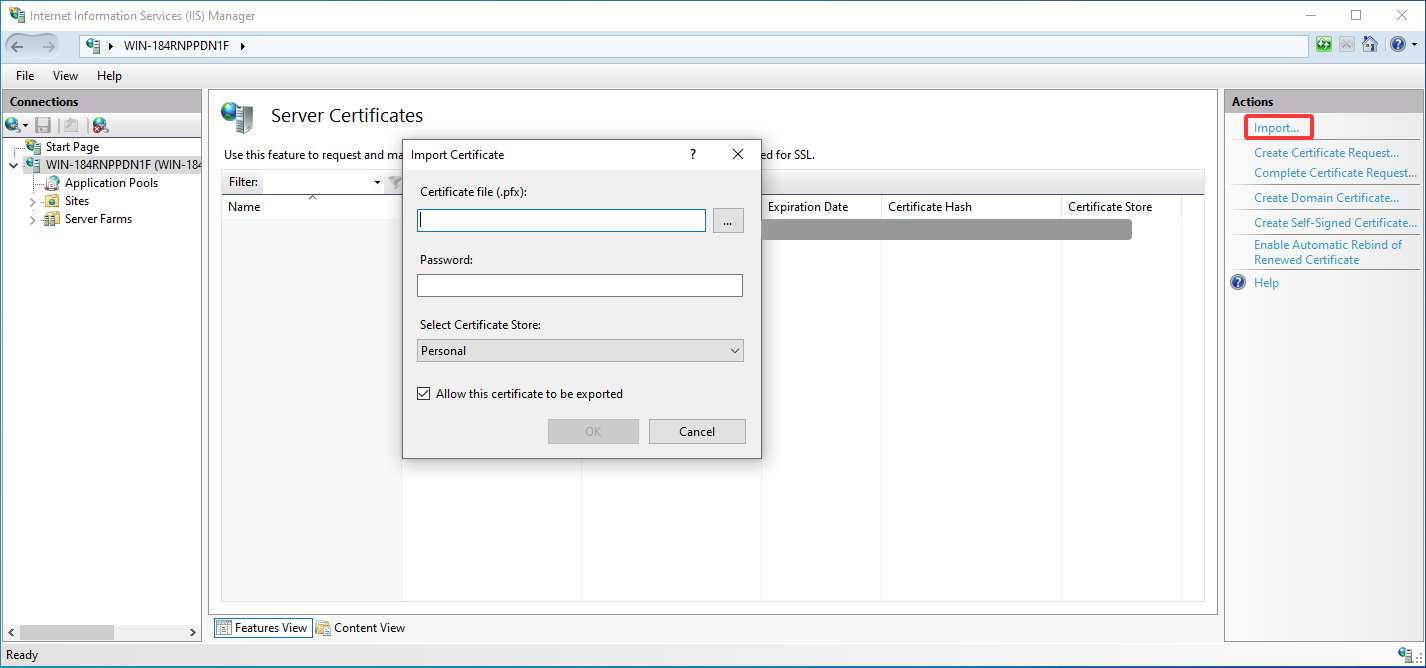Click the Import... action link
Viewport: 1426px width, 668px height.
click(1276, 128)
